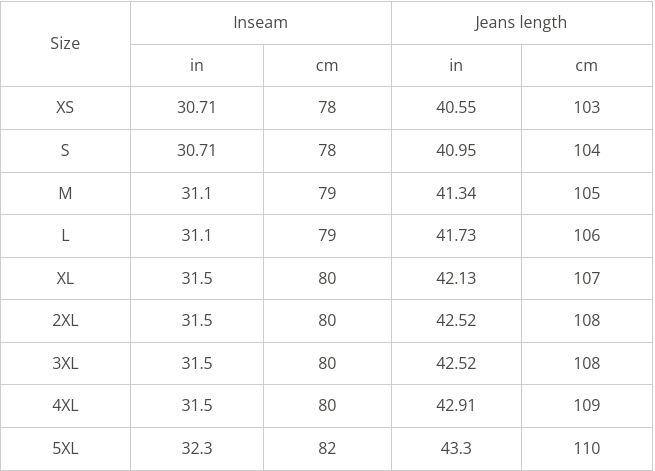Select the S size row label
Viewport: 655px width, 471px height.
click(65, 150)
